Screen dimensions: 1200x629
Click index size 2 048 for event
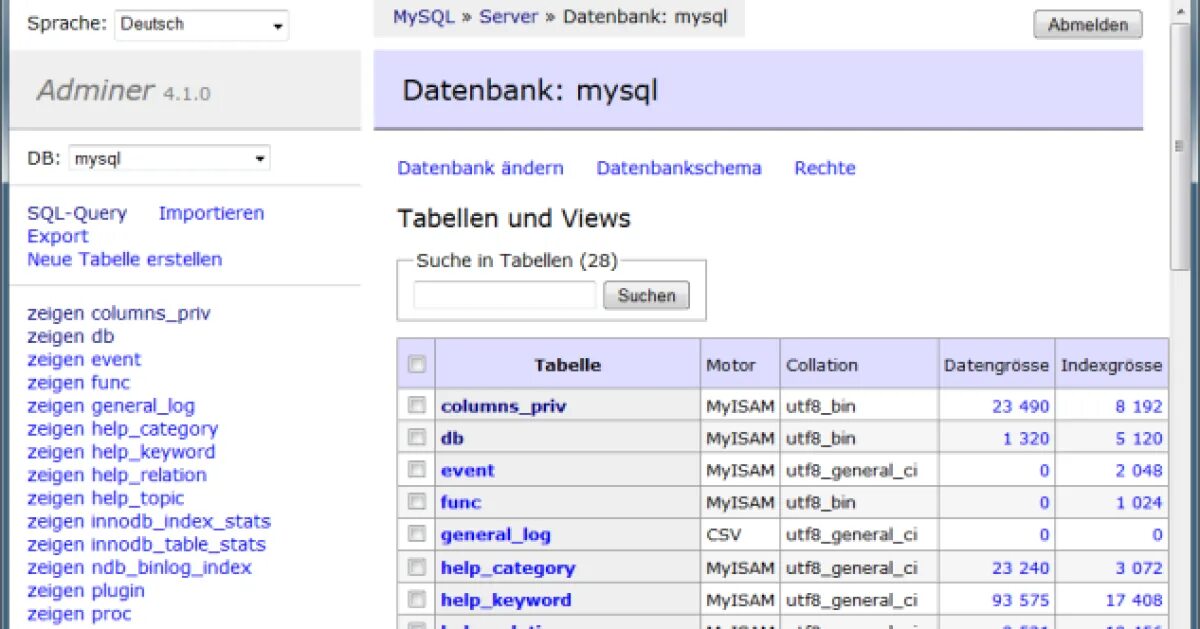click(x=1139, y=470)
